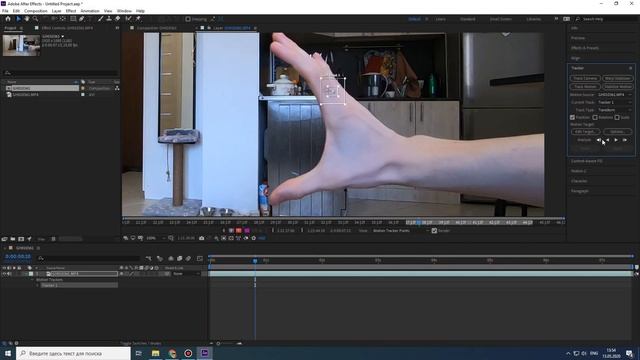Viewport: 640px width, 360px height.
Task: Take a snapshot with the camera icon
Action: click(x=202, y=238)
